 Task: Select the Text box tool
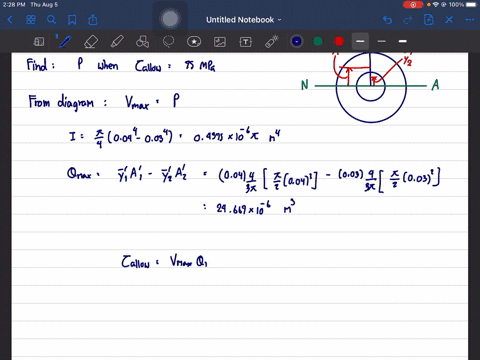coord(246,42)
